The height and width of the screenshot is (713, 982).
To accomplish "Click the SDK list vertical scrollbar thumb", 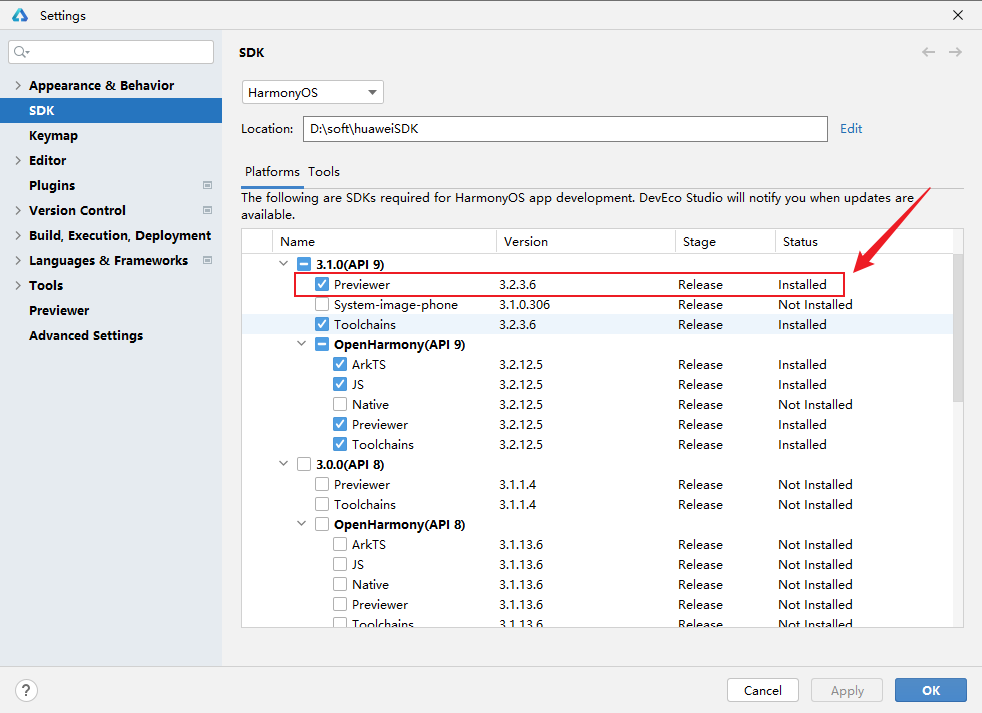I will point(958,328).
